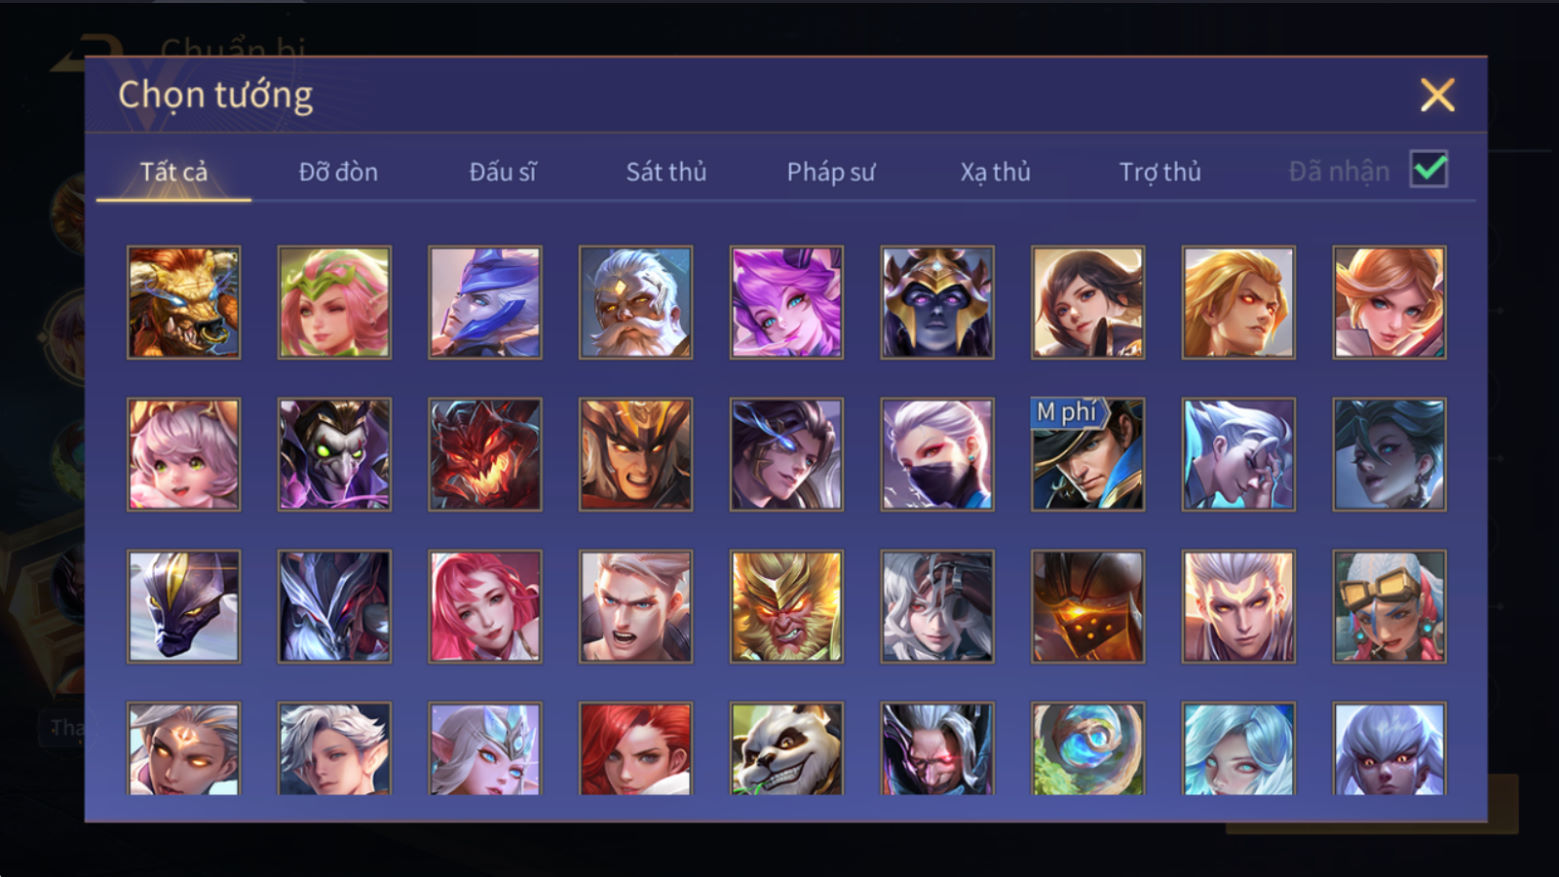Select the black panther hero portrait
Viewport: 1559px width, 877px height.
click(x=184, y=606)
